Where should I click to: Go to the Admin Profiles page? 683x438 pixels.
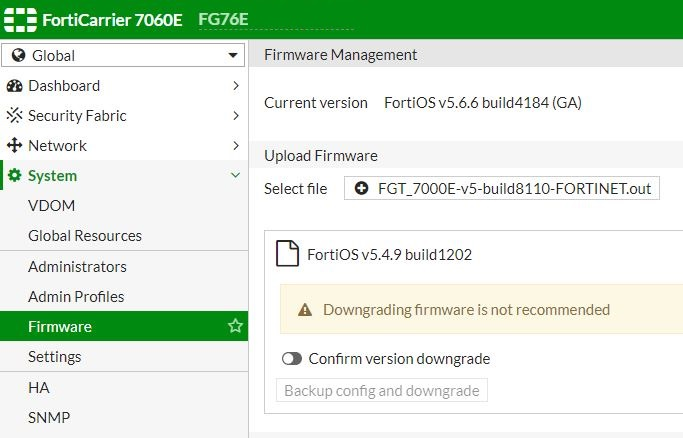76,297
